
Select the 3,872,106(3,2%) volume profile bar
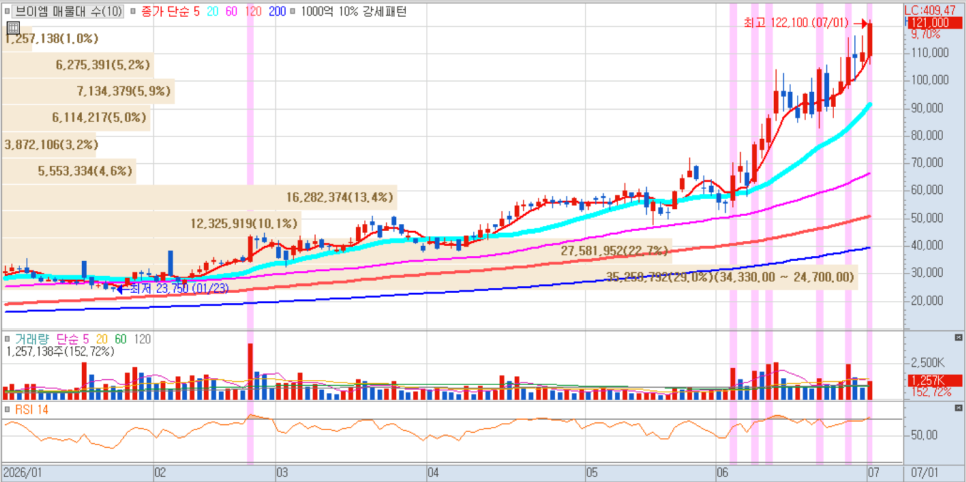[x=49, y=145]
